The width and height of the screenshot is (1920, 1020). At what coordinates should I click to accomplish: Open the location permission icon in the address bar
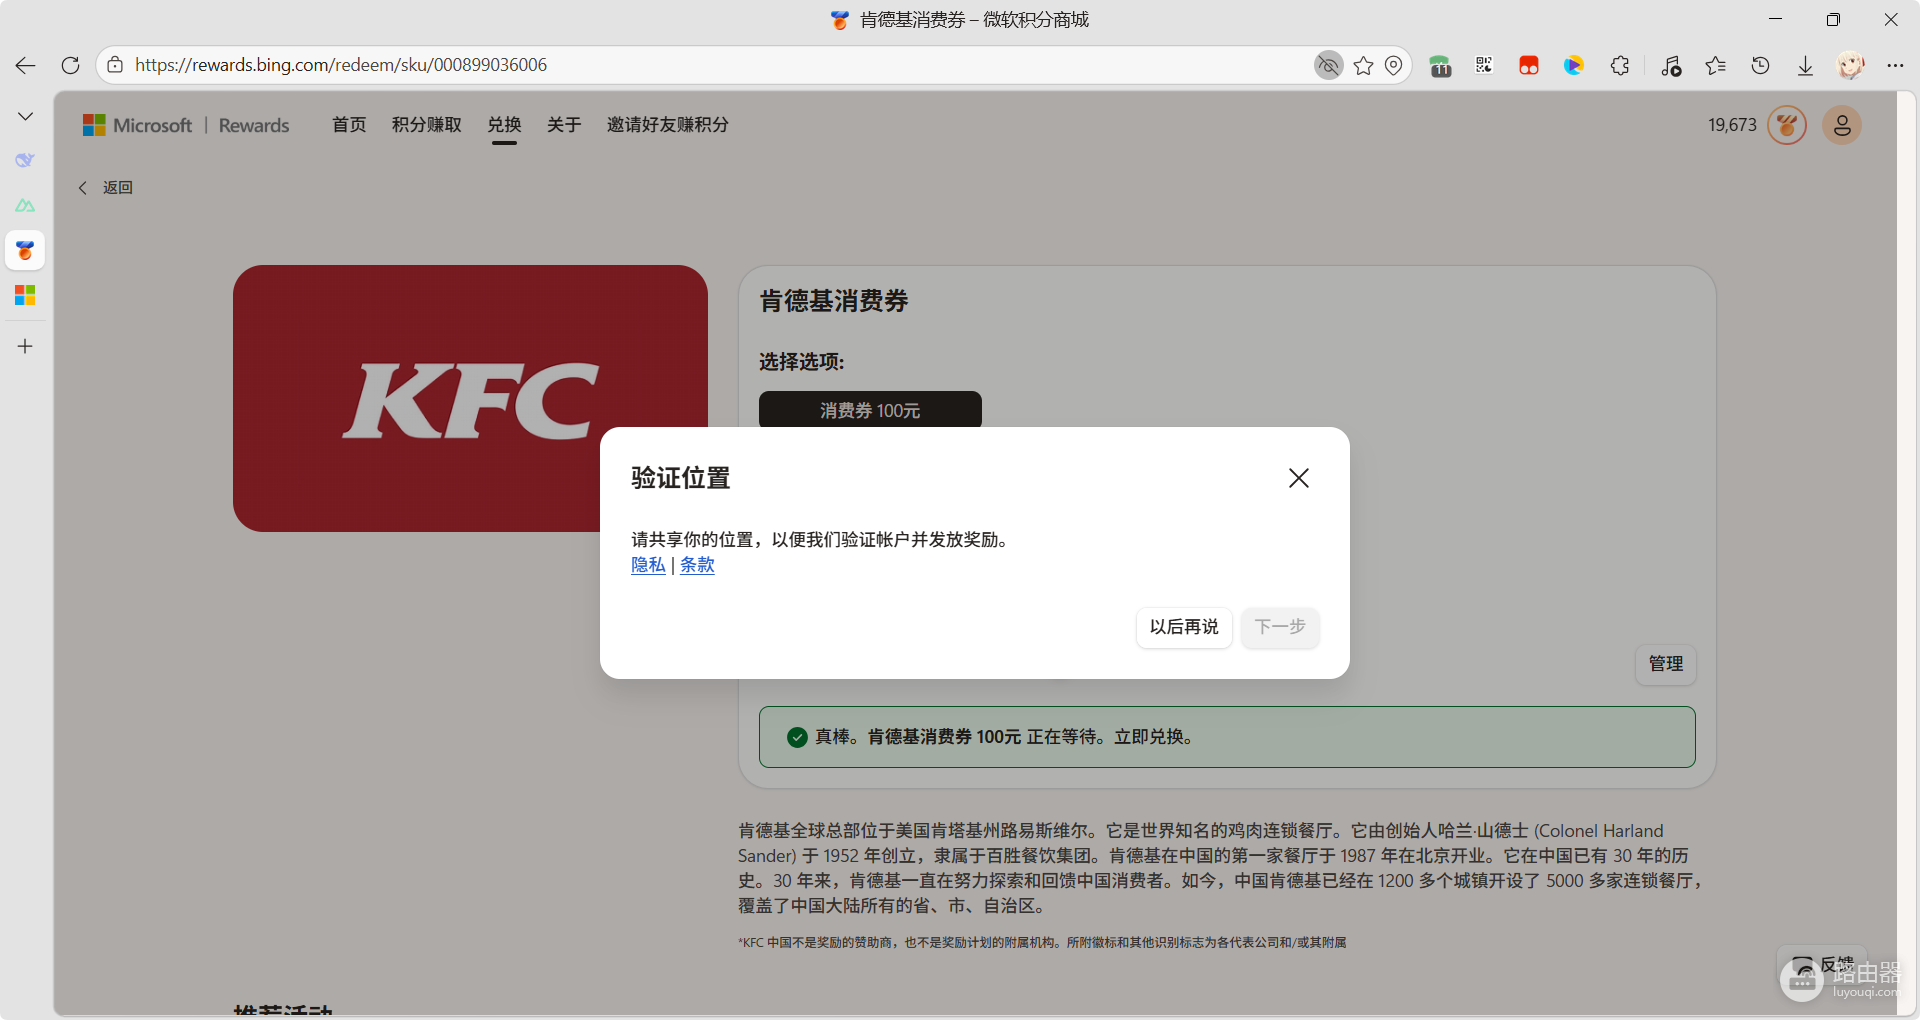1393,65
